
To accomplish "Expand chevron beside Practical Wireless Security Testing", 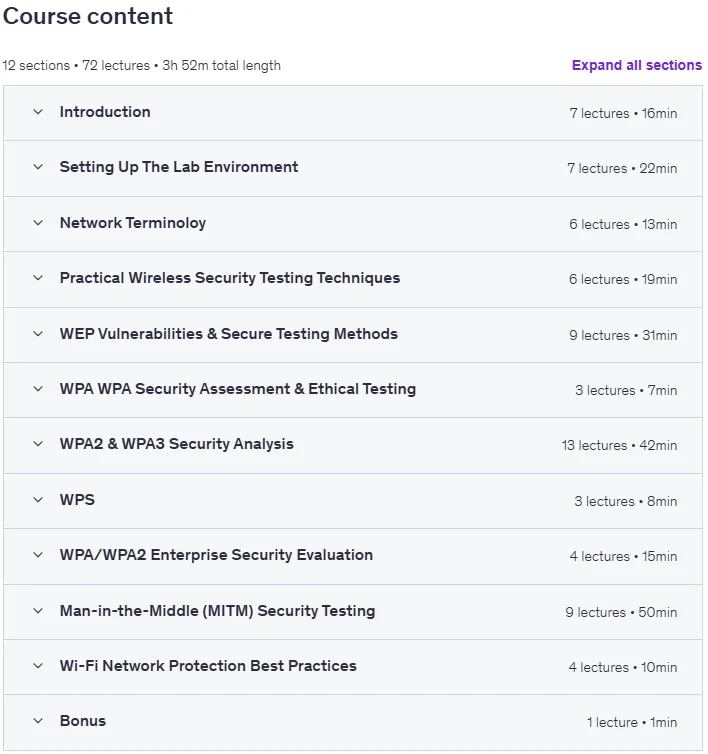I will tap(38, 278).
